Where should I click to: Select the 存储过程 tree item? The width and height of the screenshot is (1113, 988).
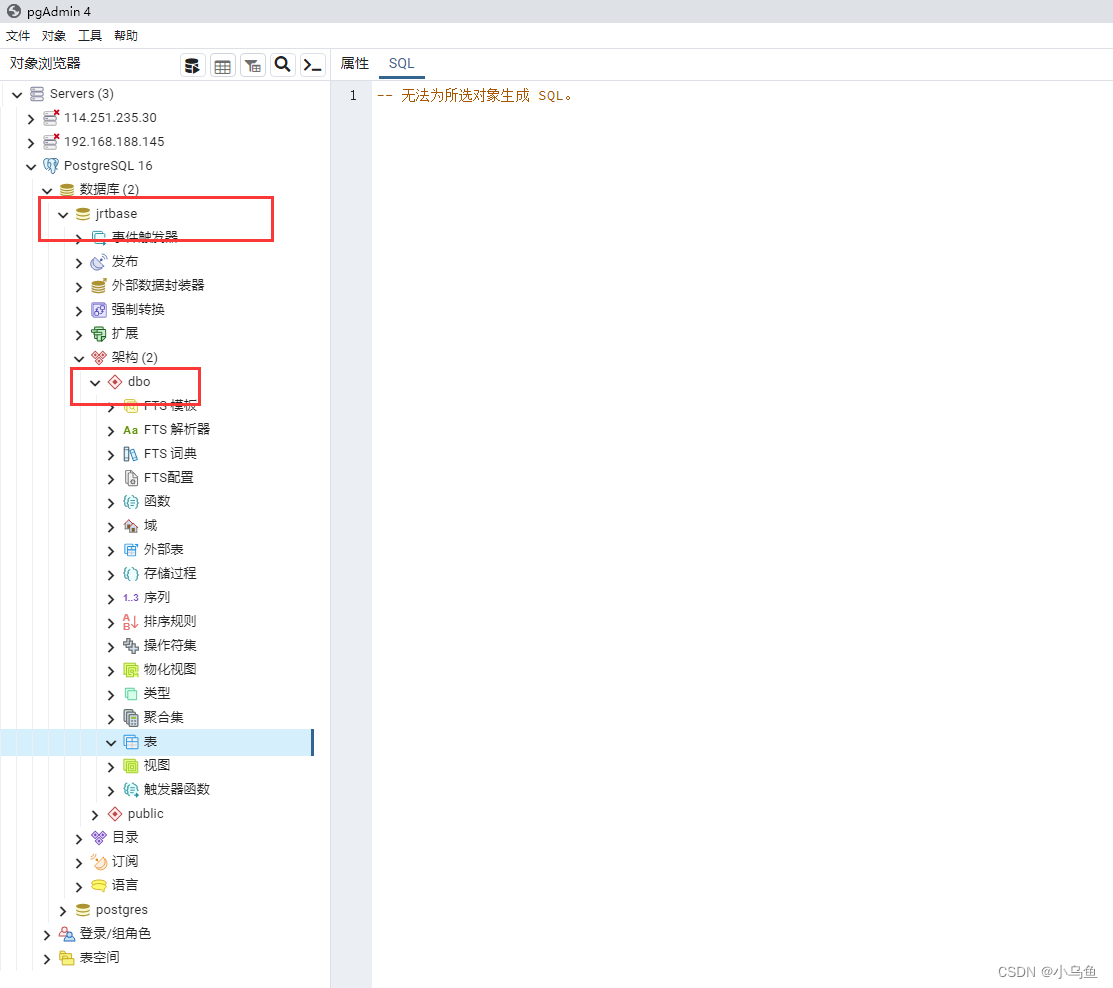click(170, 573)
